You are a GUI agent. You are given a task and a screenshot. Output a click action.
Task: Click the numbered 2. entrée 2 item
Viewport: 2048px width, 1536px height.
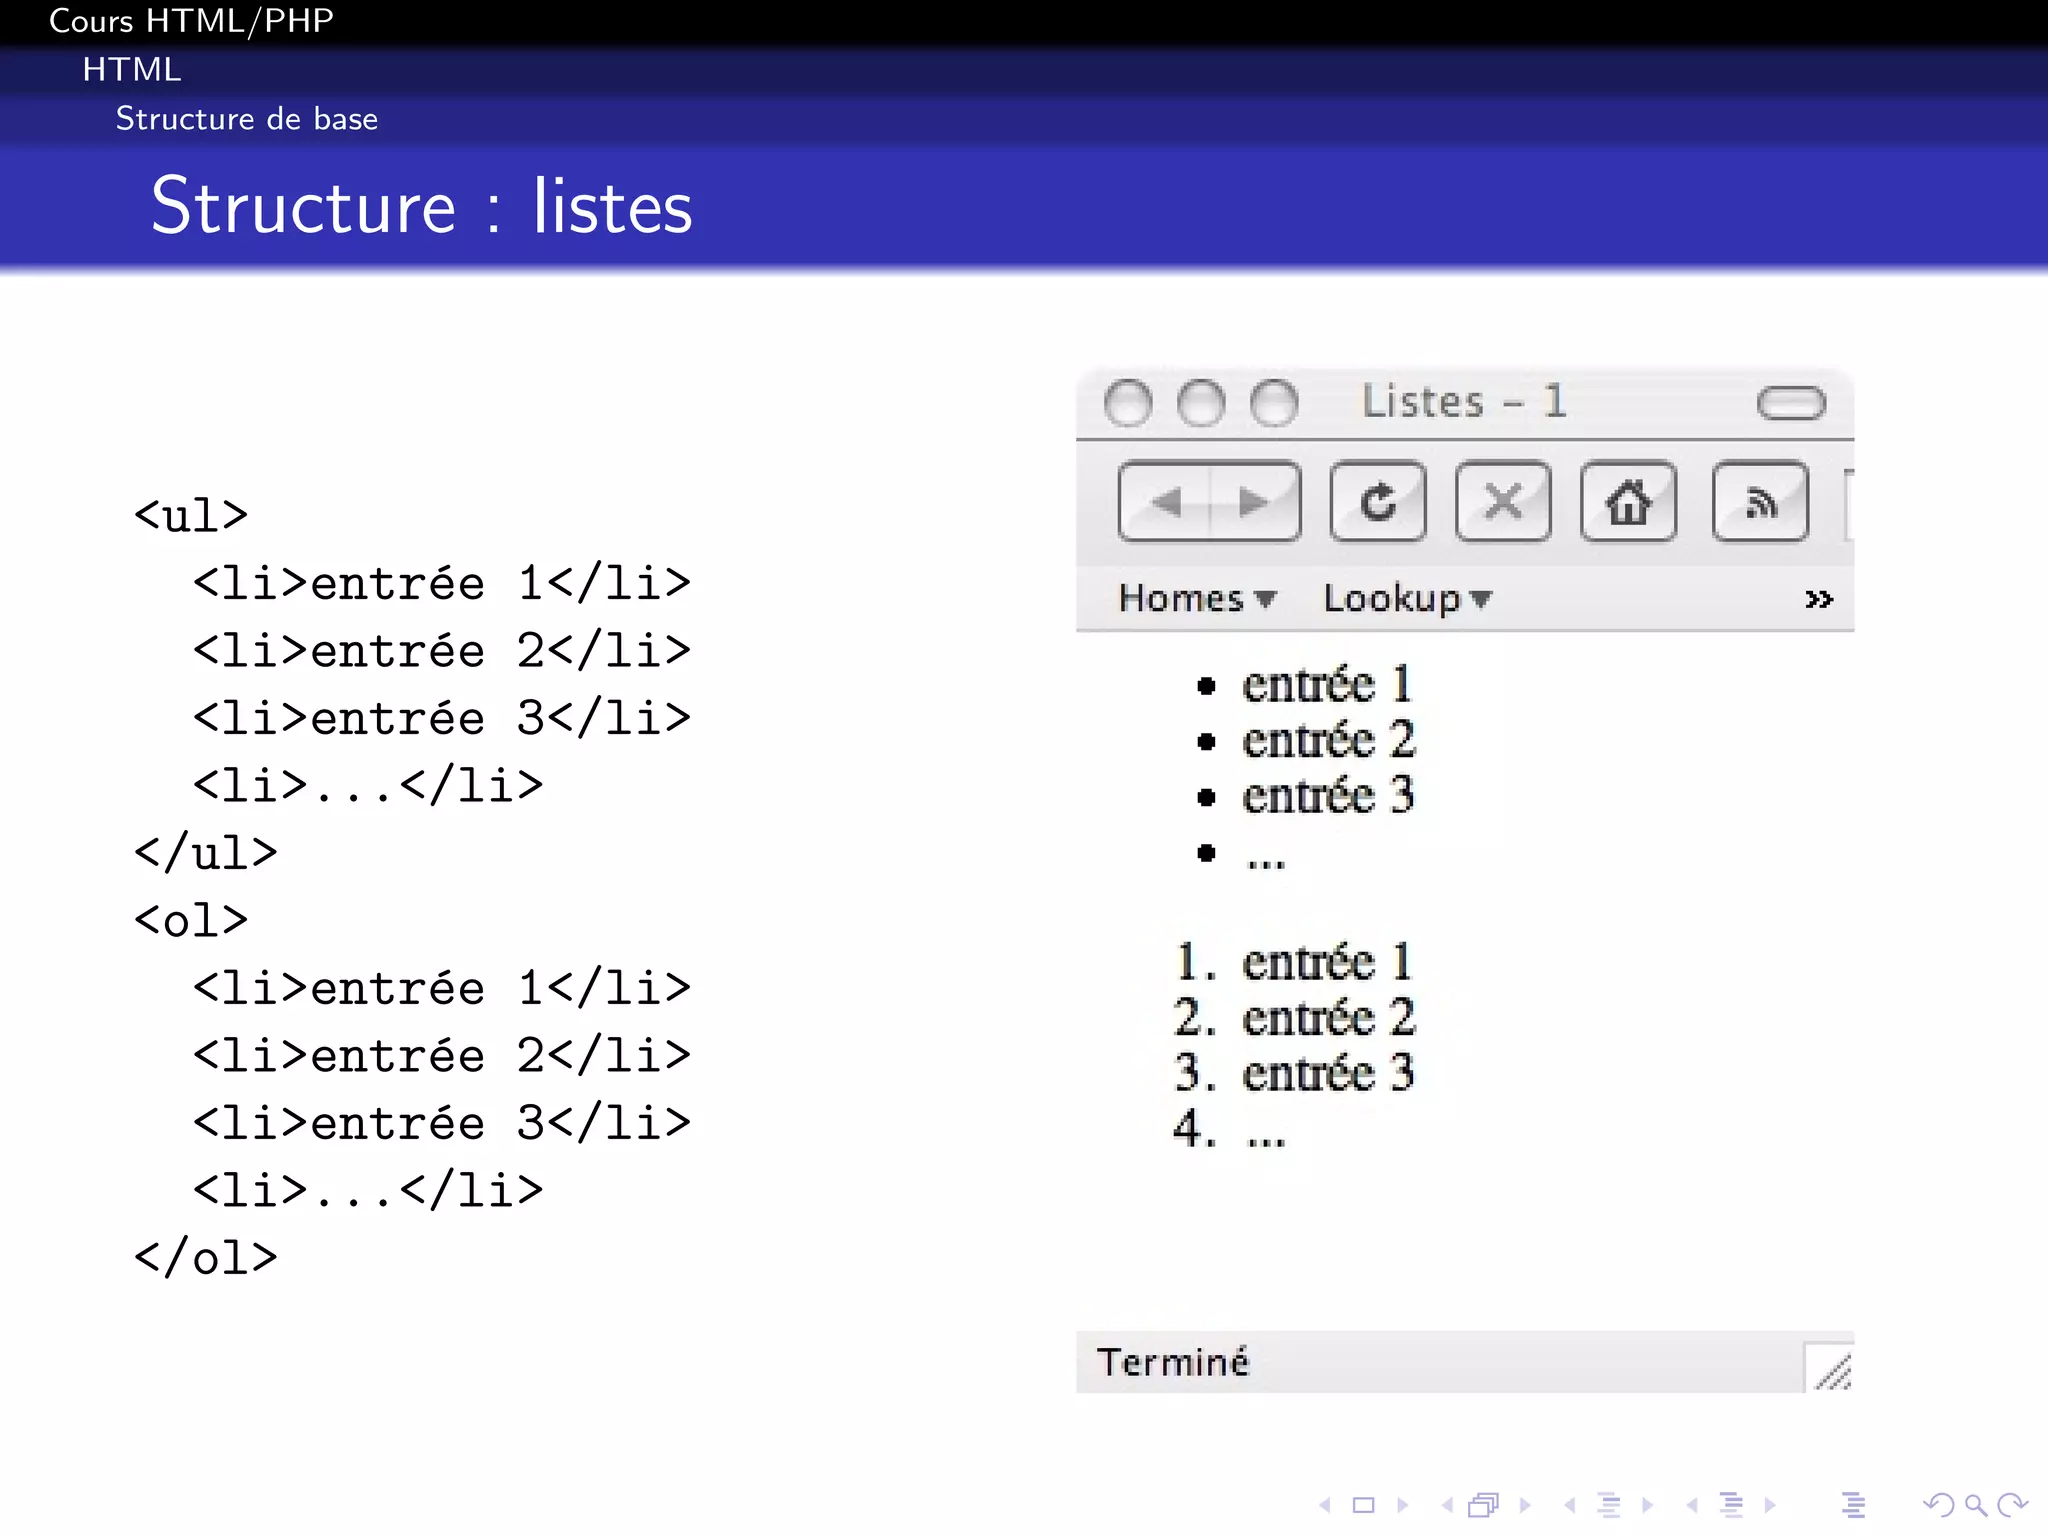coord(1294,1018)
